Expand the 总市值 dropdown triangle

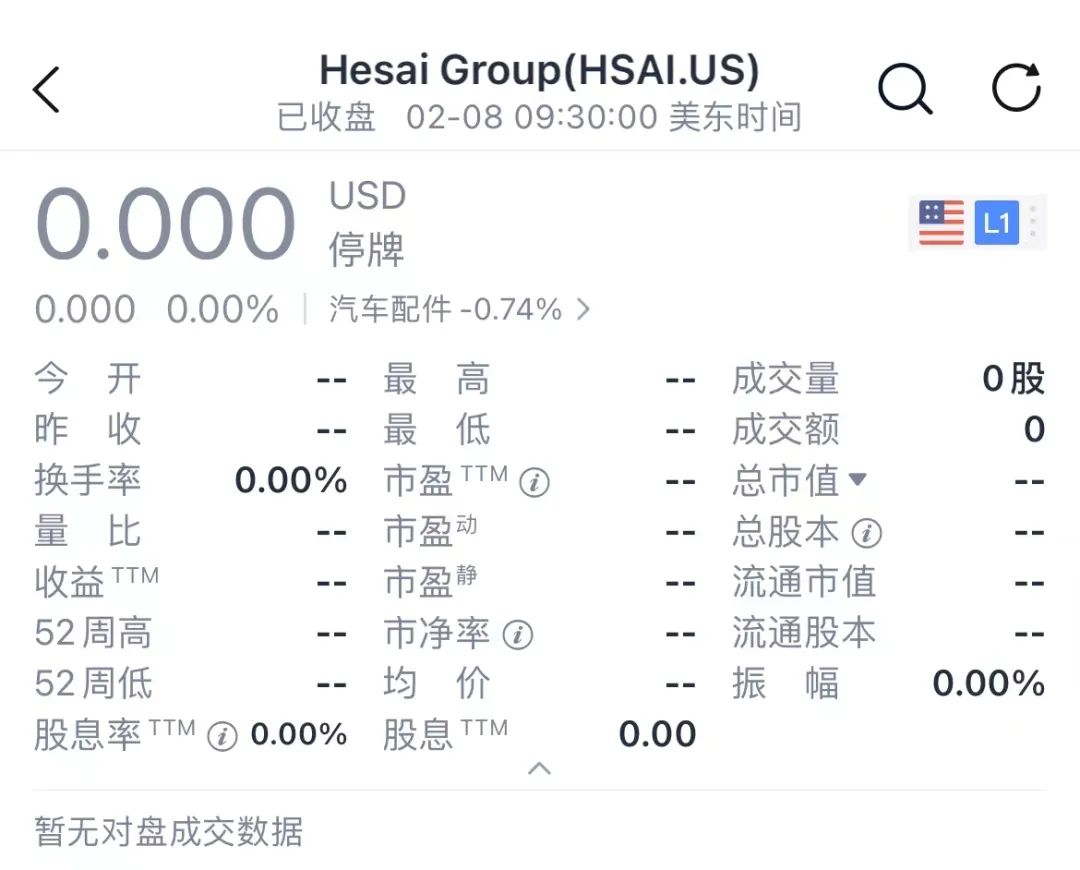click(858, 478)
